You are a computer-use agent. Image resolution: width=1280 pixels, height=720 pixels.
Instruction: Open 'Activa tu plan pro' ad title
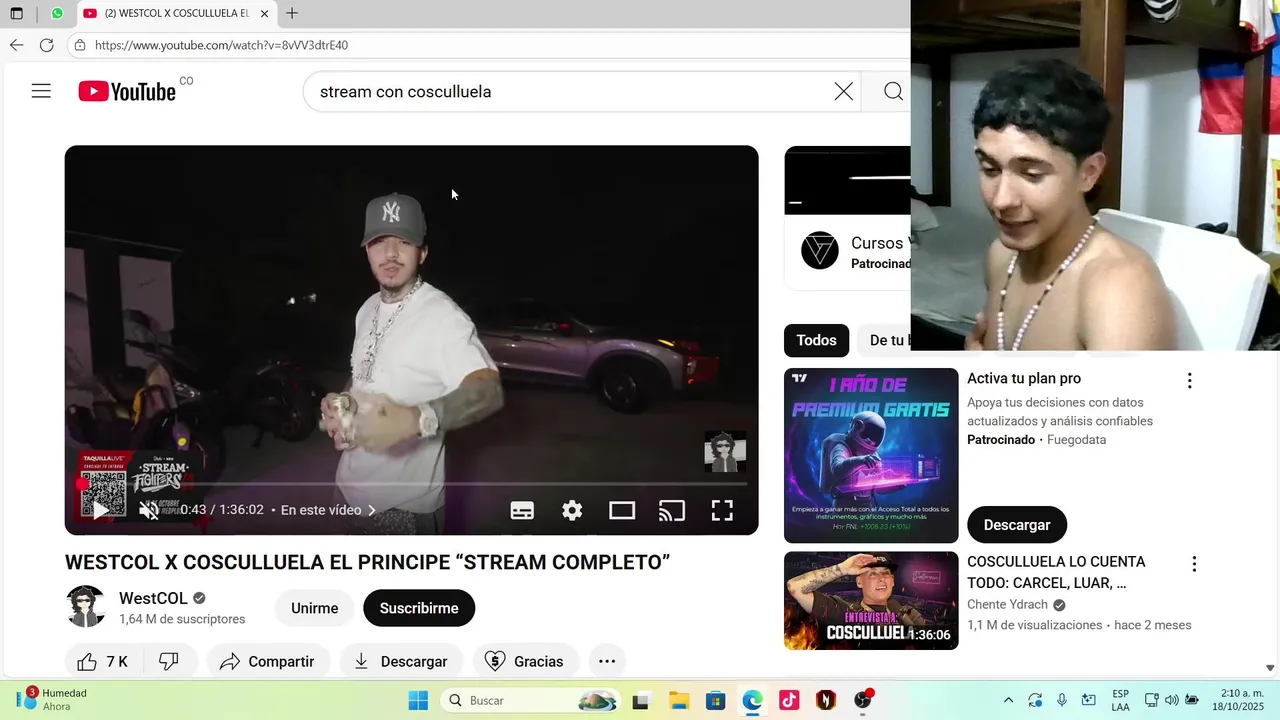(1024, 378)
